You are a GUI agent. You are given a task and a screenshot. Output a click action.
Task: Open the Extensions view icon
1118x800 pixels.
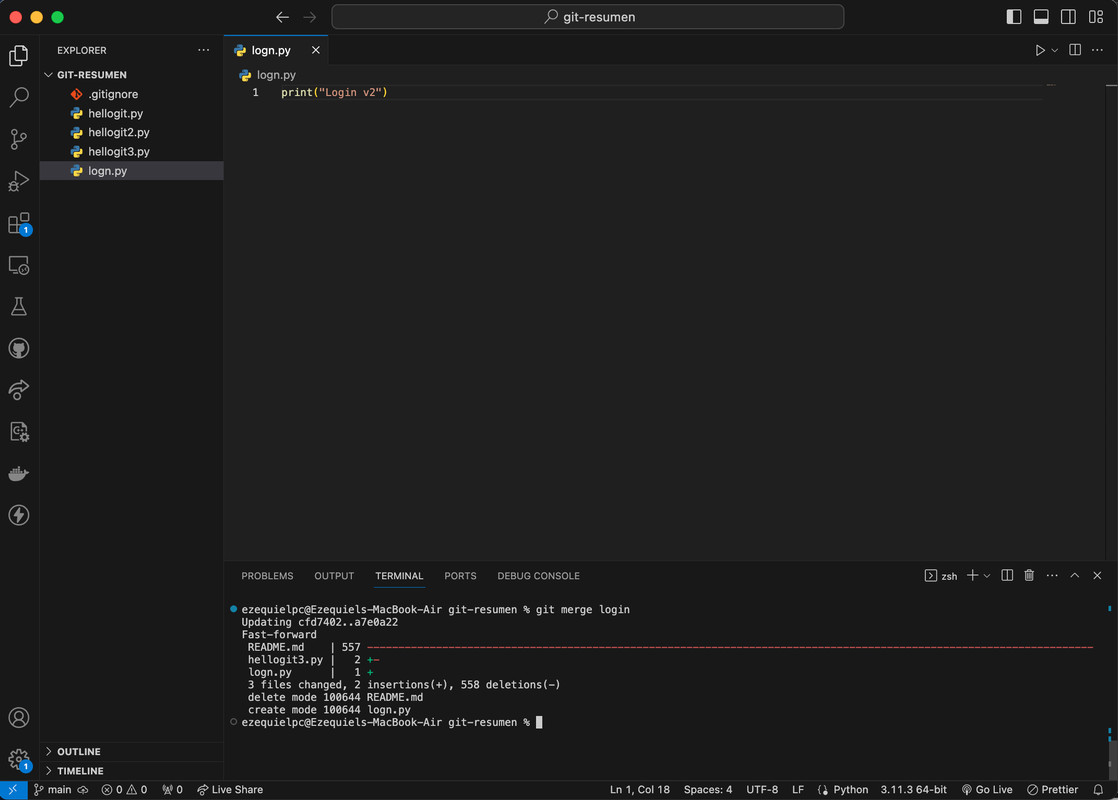point(19,223)
